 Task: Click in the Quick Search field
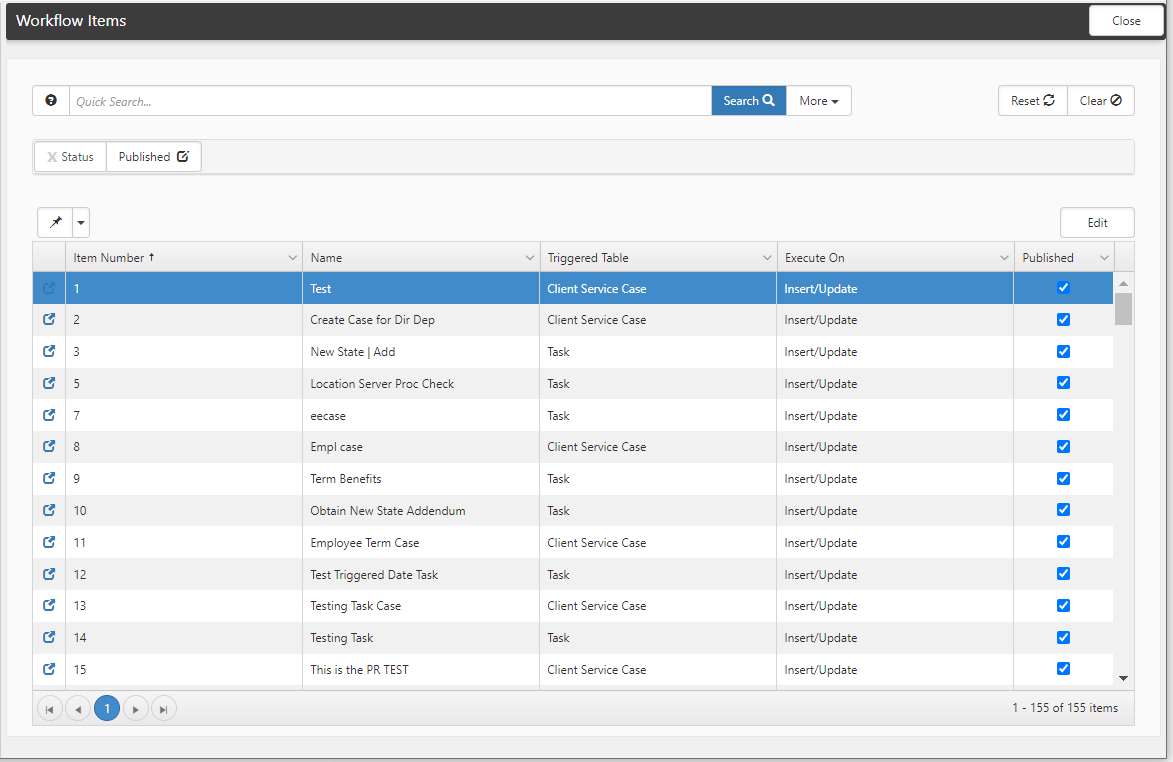pyautogui.click(x=390, y=101)
